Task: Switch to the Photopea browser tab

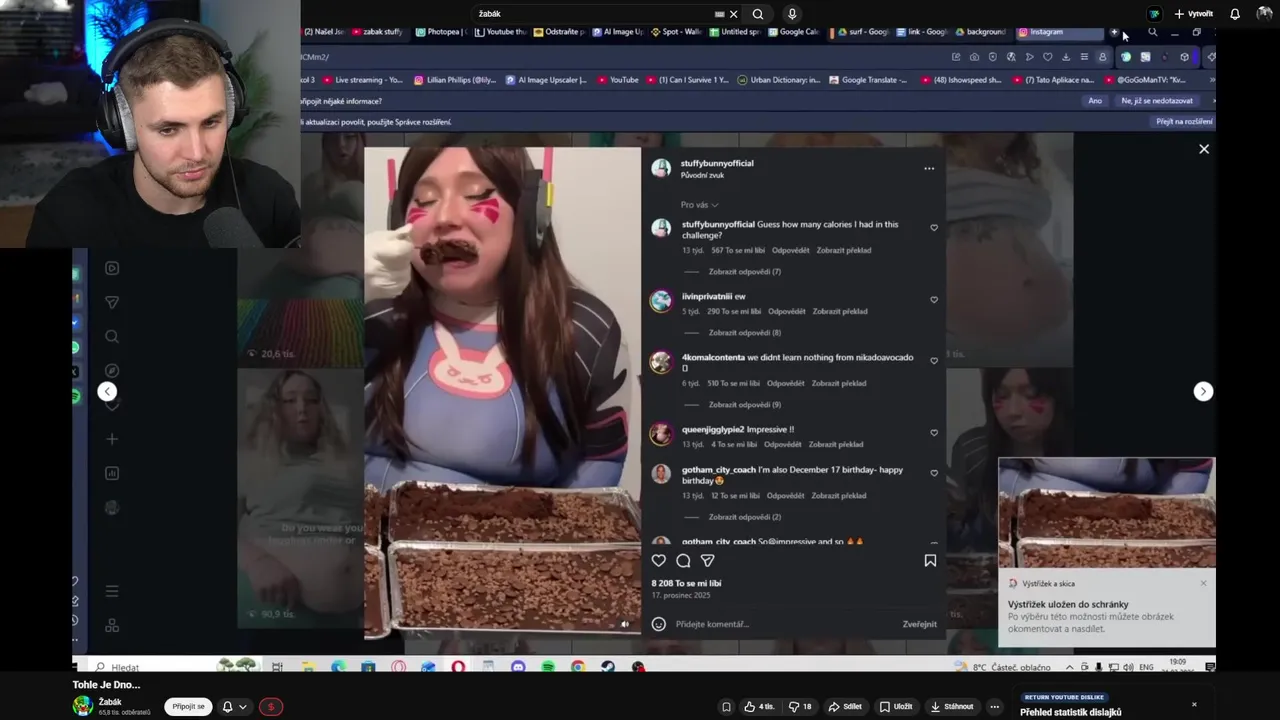Action: coord(441,32)
